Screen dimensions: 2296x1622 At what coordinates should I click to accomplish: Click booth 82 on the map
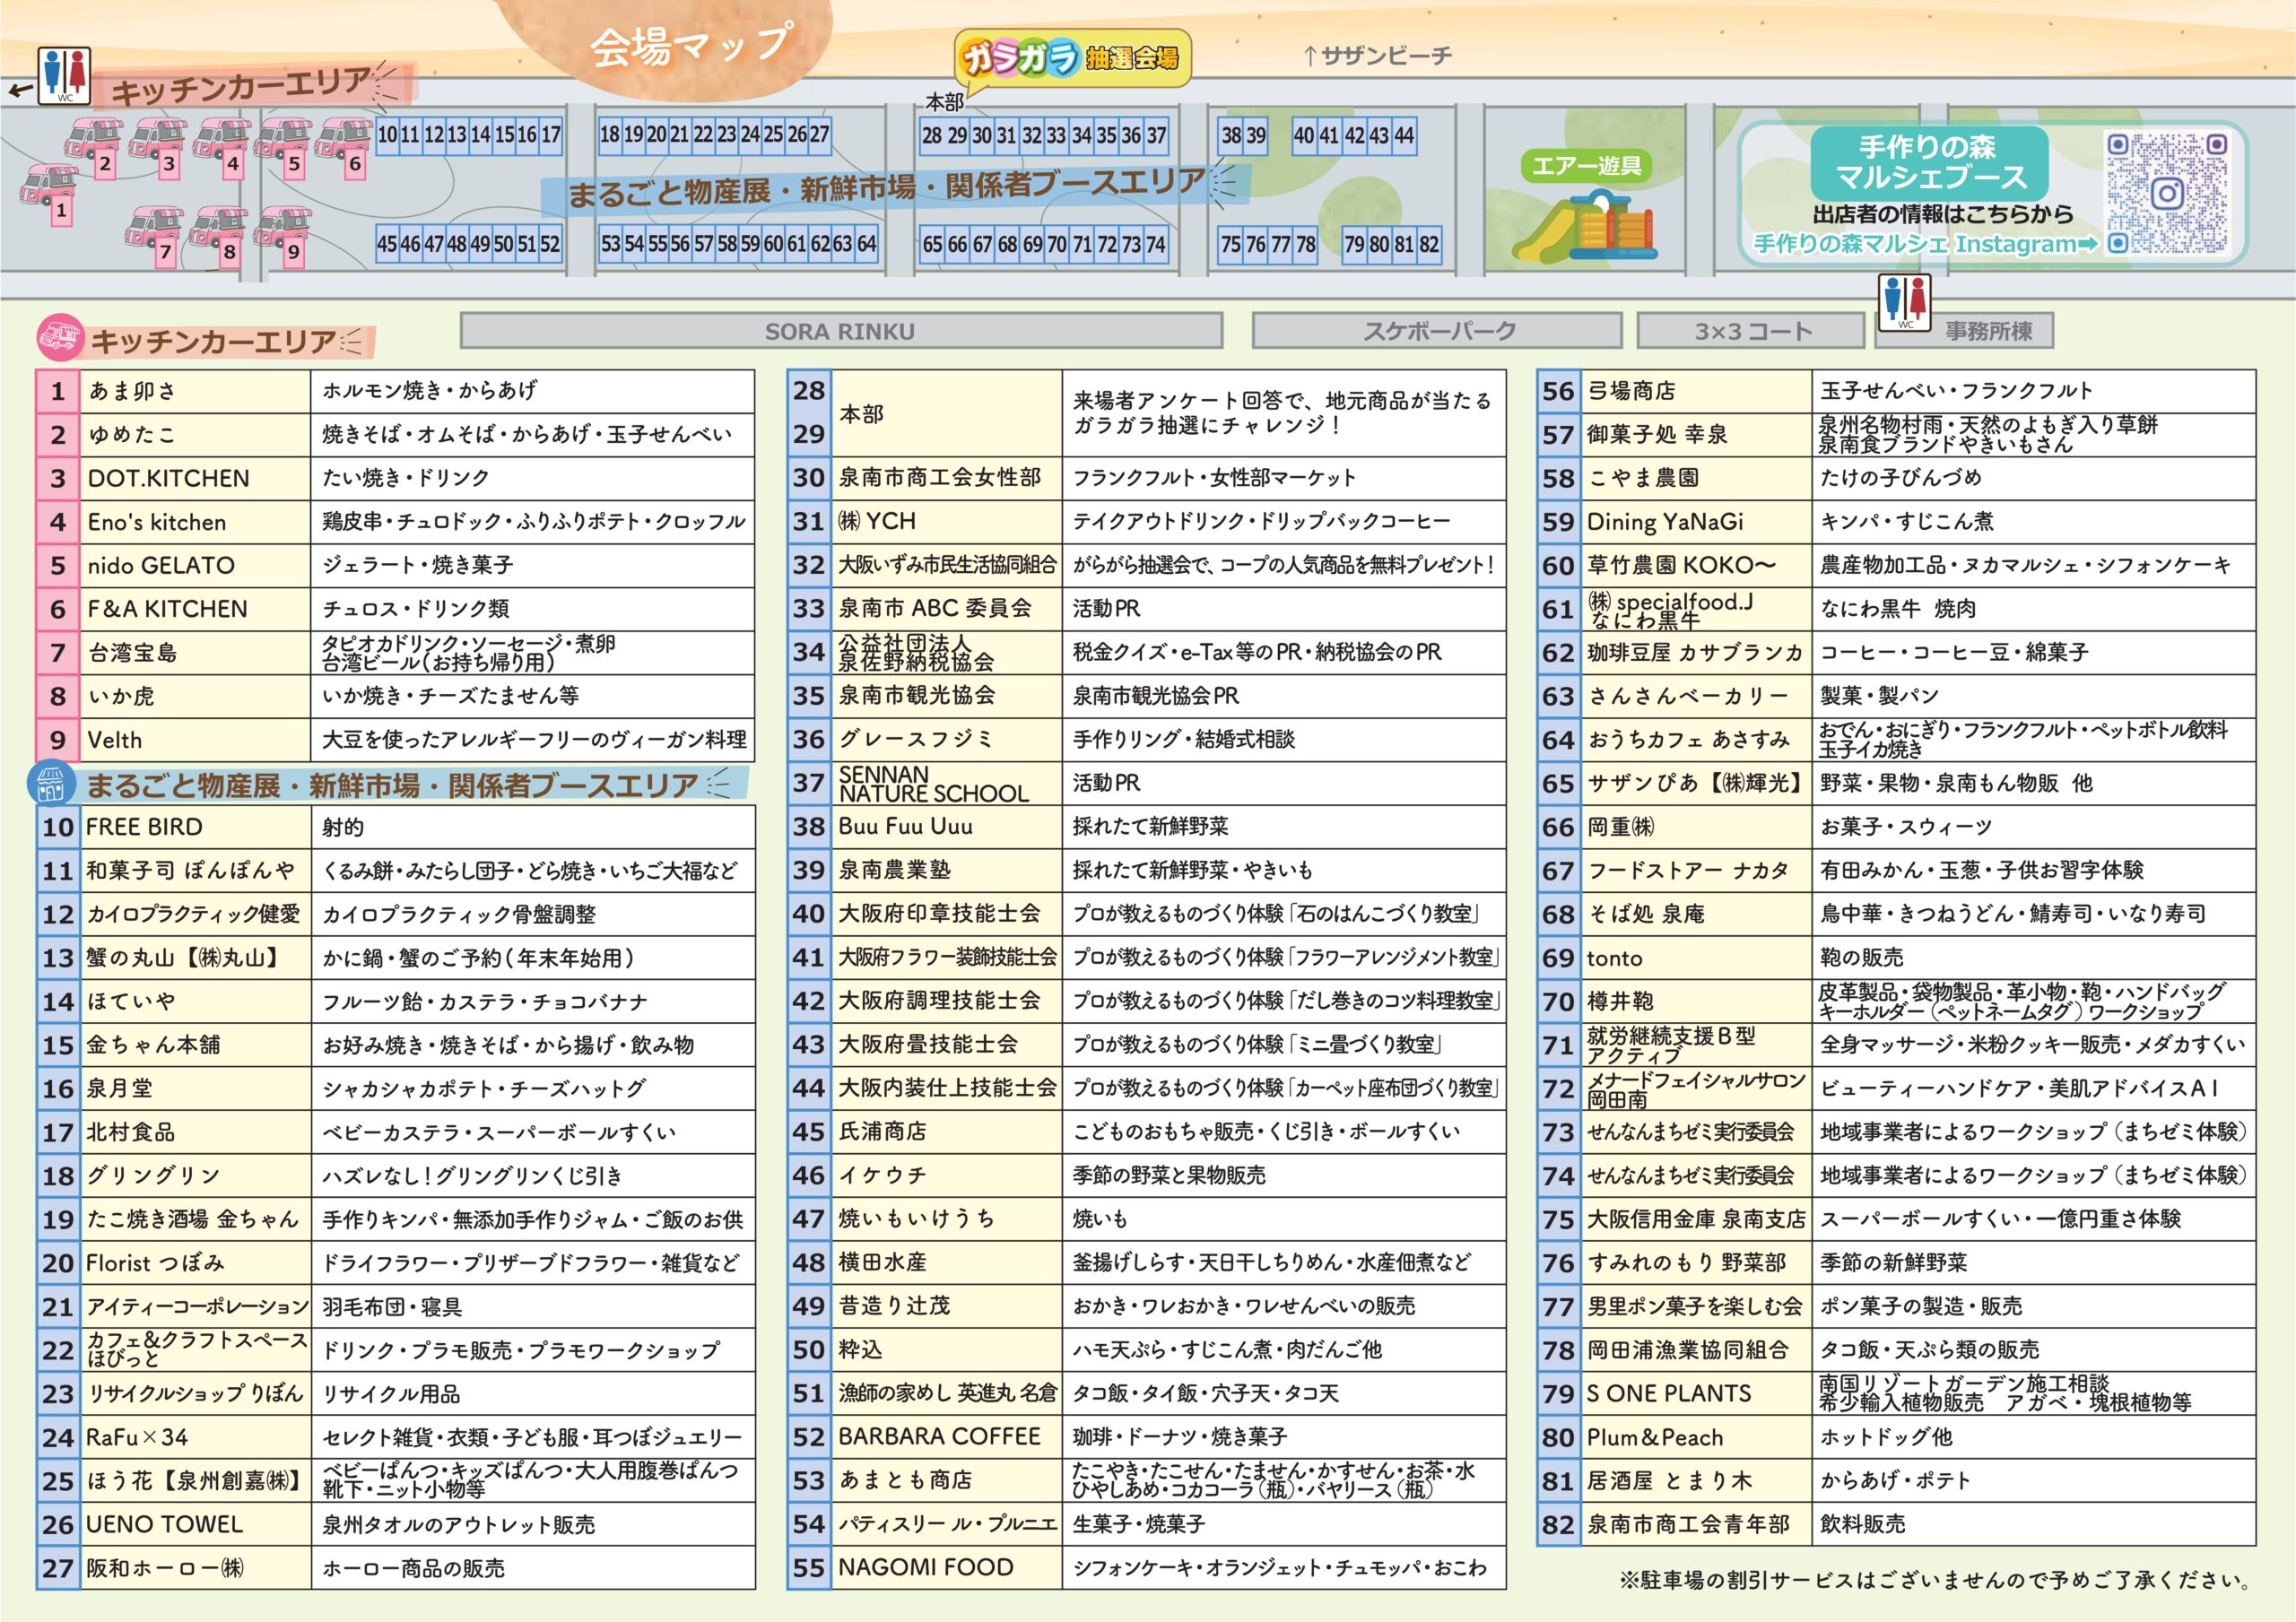[x=1430, y=244]
